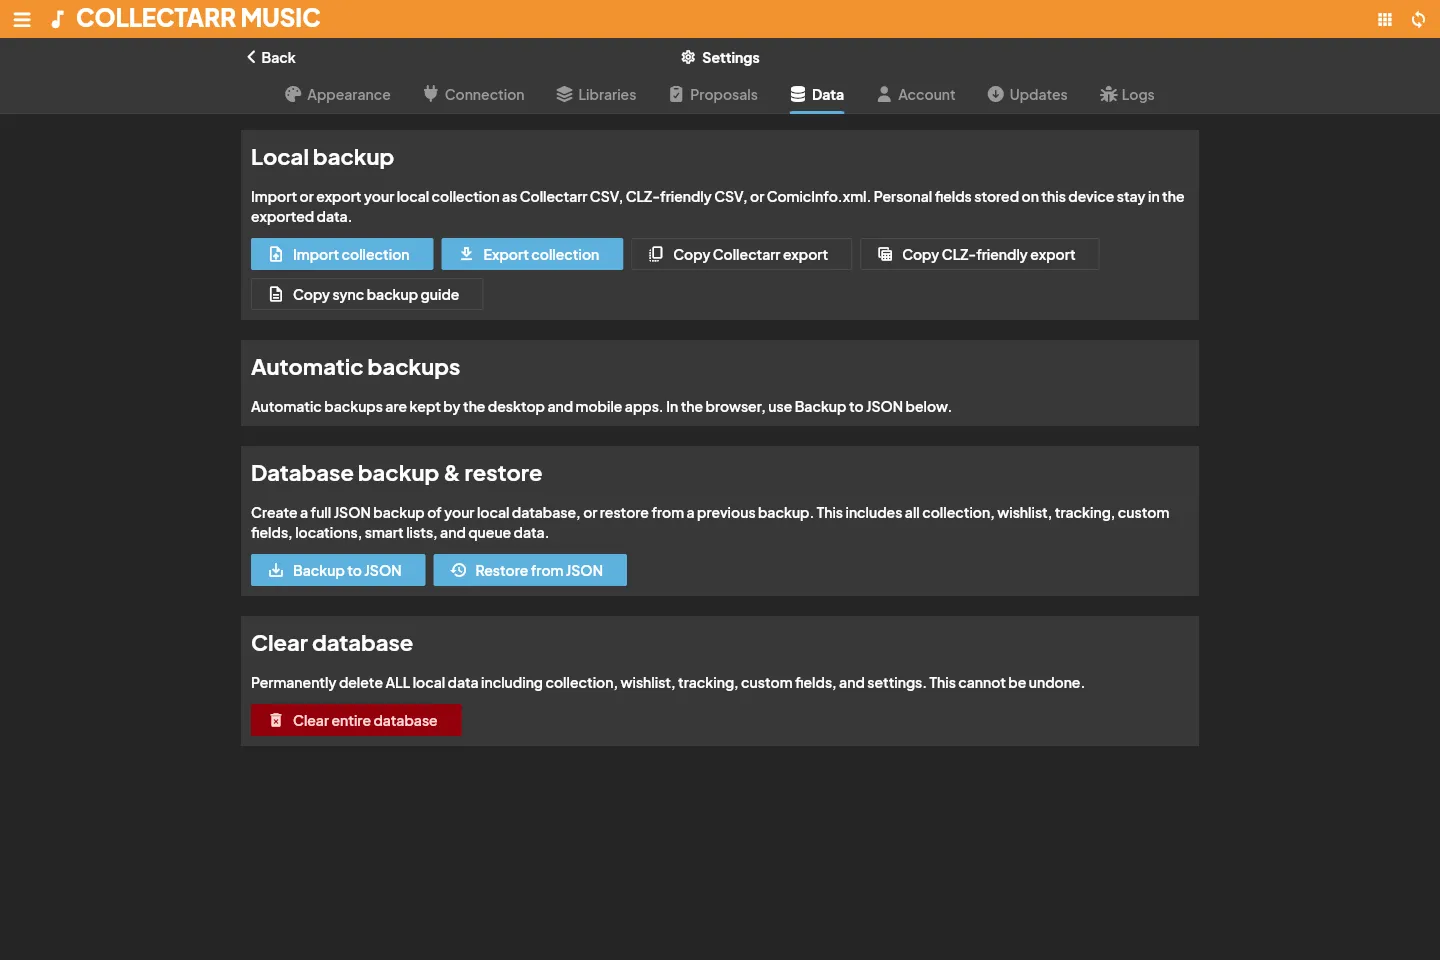
Task: Open the Libraries tab
Action: click(x=596, y=94)
